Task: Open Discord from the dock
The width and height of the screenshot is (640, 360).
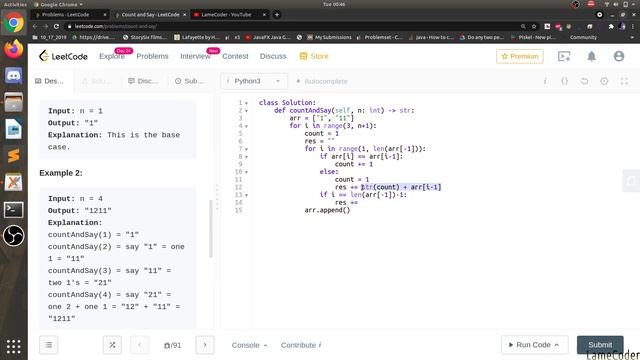Action: [x=14, y=76]
